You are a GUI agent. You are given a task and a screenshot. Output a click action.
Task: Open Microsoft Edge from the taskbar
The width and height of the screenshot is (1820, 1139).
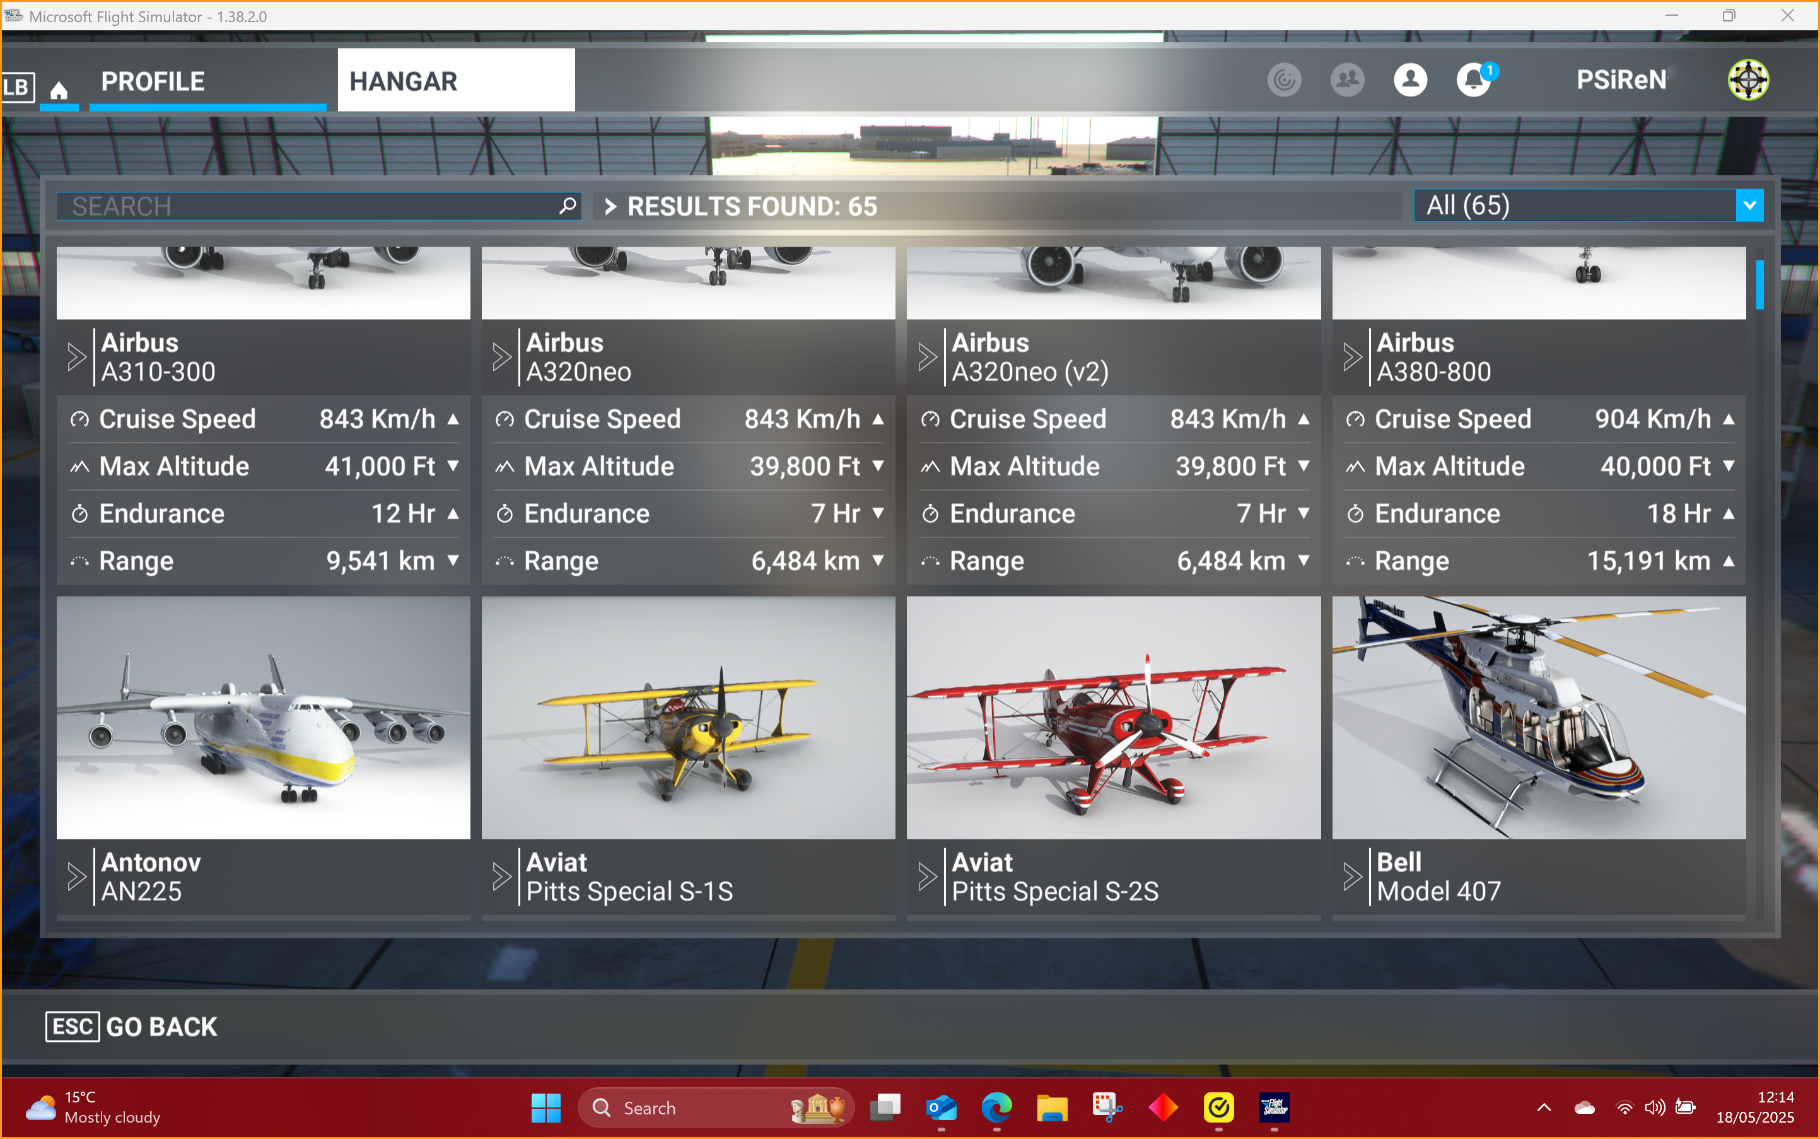point(996,1107)
